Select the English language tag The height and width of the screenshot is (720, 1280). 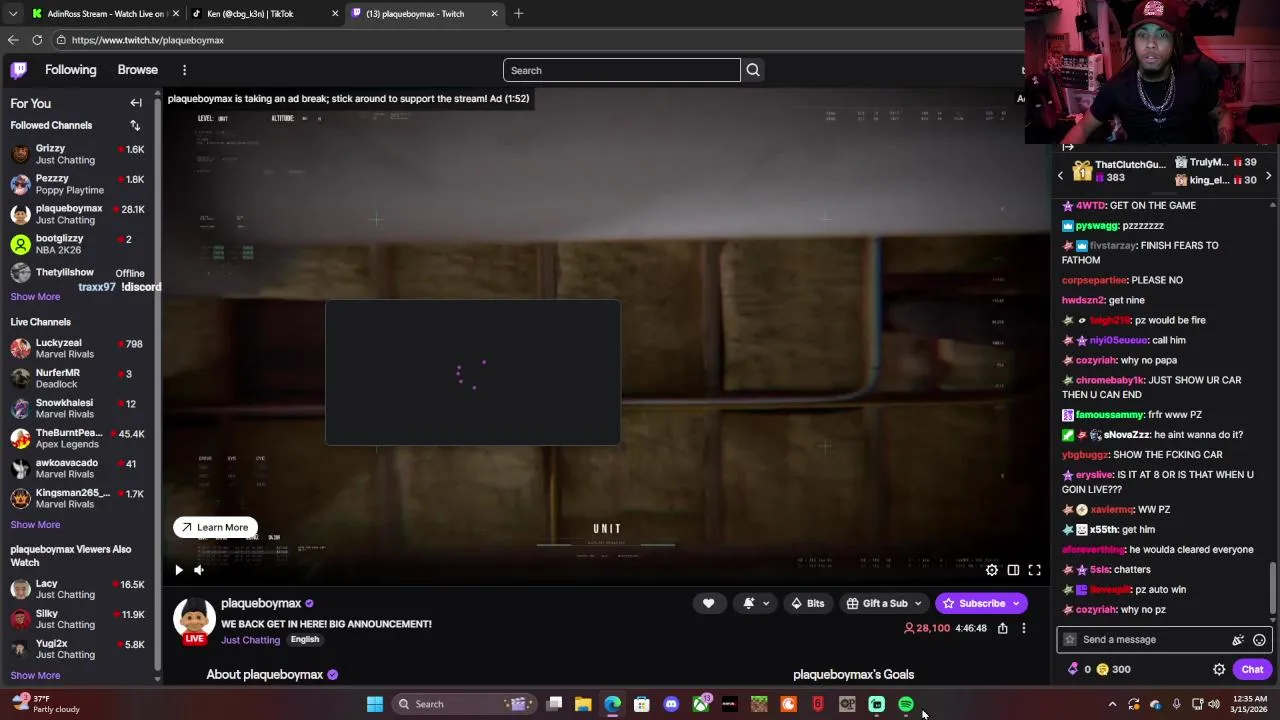pyautogui.click(x=305, y=640)
